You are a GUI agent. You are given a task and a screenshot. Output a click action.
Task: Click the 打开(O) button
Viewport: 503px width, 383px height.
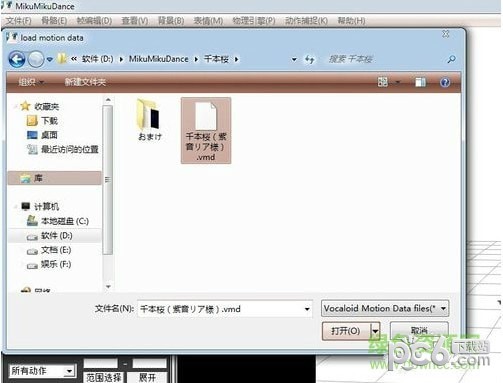(346, 331)
